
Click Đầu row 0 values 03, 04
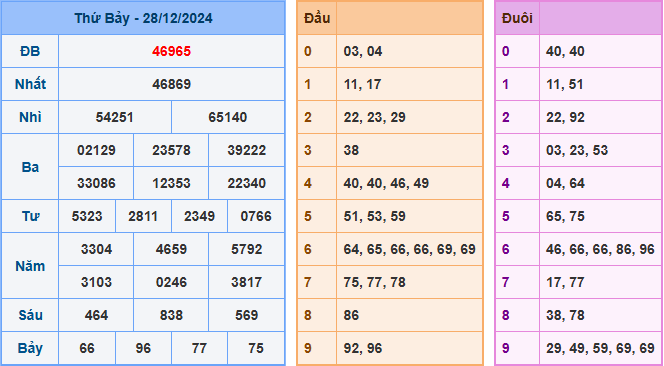(x=363, y=51)
